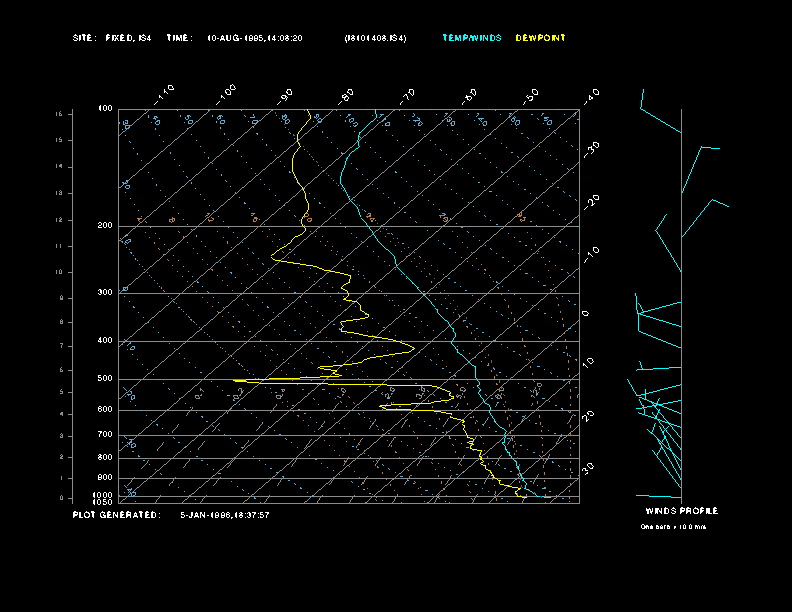Click the sharp dewpoint spike near 500 level
This screenshot has width=792, height=612.
(x=240, y=380)
